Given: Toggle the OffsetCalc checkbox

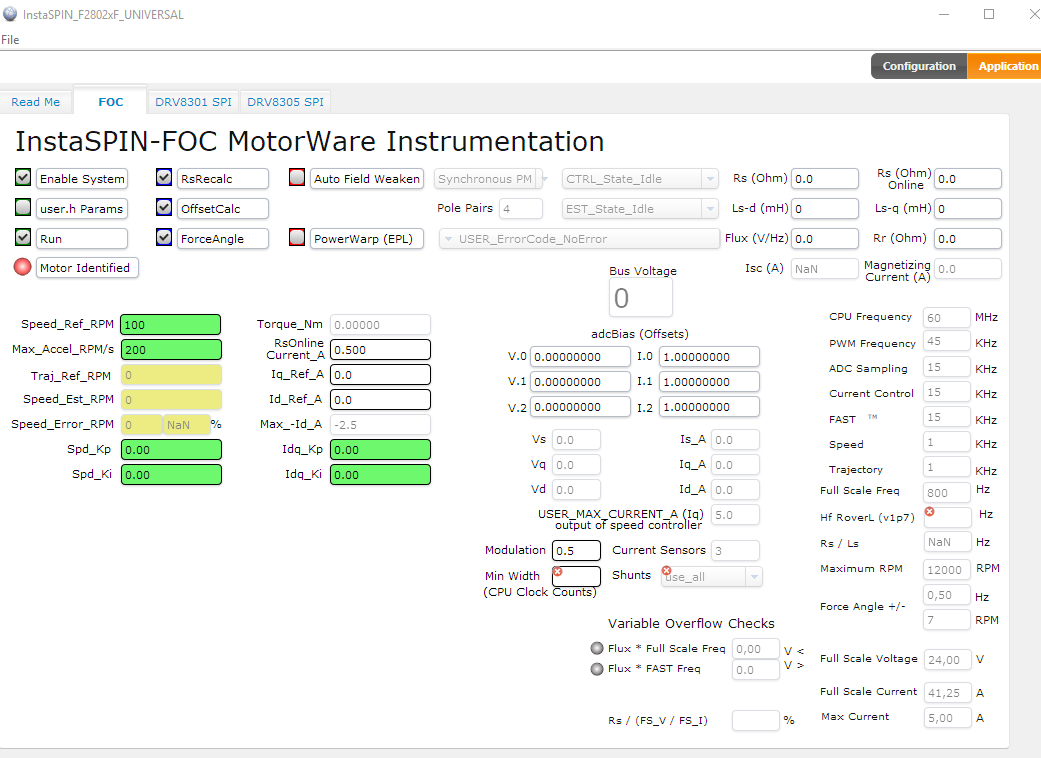Looking at the screenshot, I should click(x=164, y=207).
